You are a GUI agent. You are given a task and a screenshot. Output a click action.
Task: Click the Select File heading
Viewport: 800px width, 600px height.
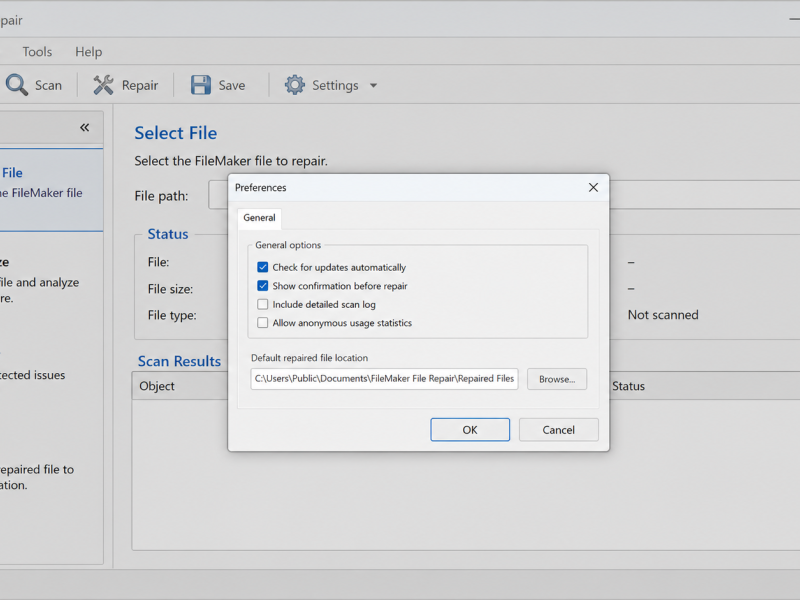[176, 133]
